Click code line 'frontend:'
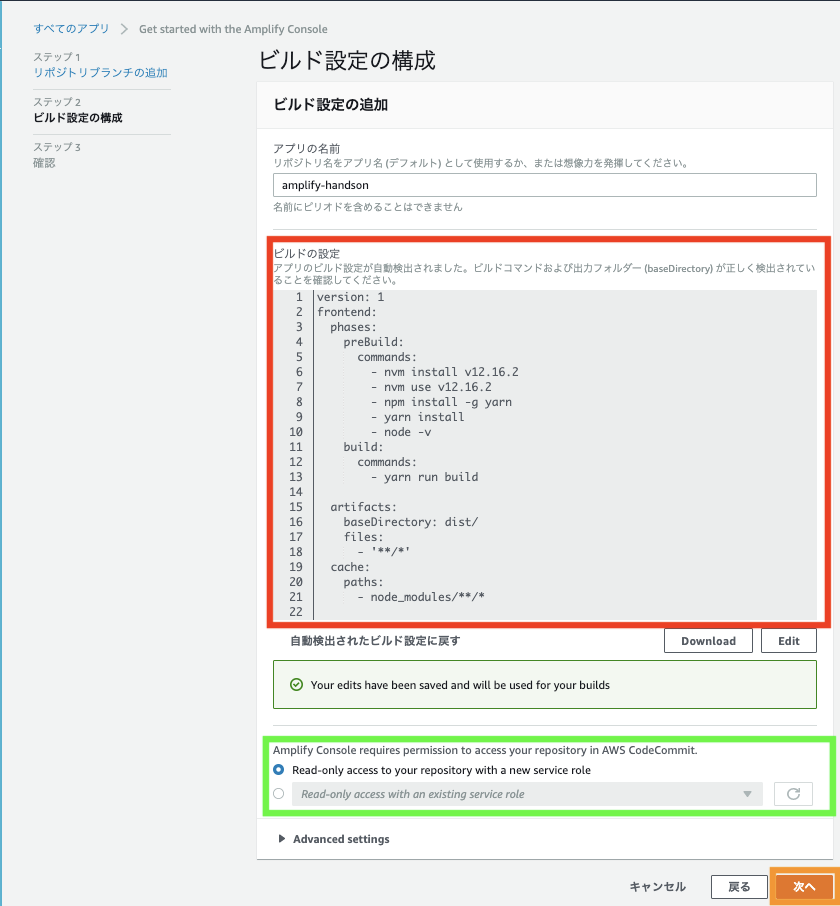Image resolution: width=840 pixels, height=906 pixels. point(347,312)
